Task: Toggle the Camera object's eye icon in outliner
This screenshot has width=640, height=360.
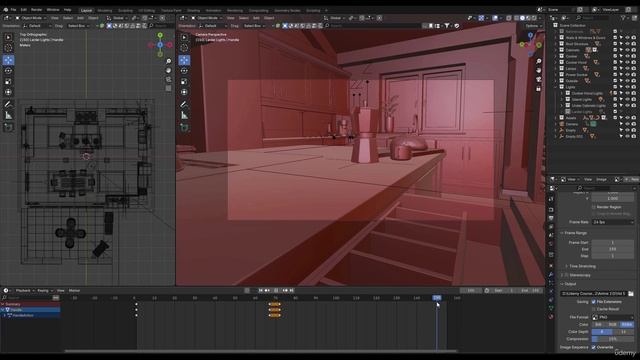Action: [627, 124]
